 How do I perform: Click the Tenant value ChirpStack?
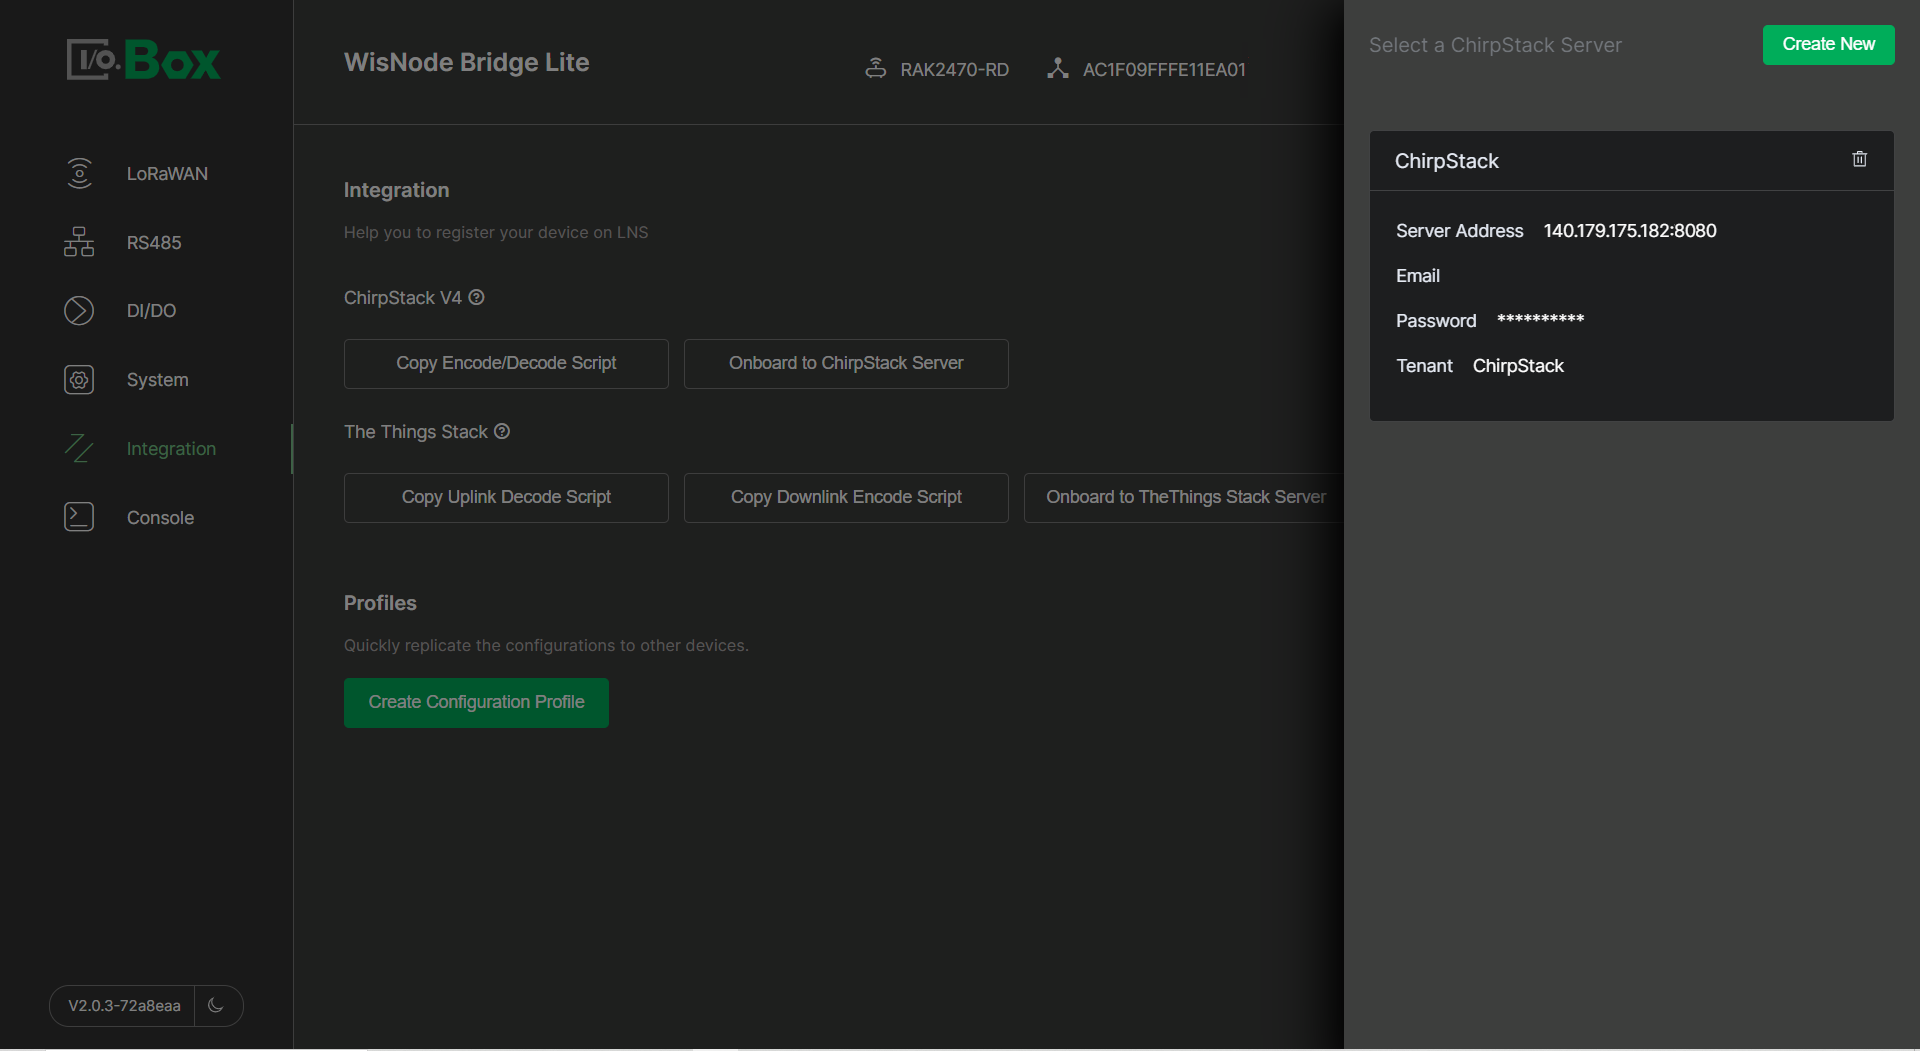point(1518,366)
